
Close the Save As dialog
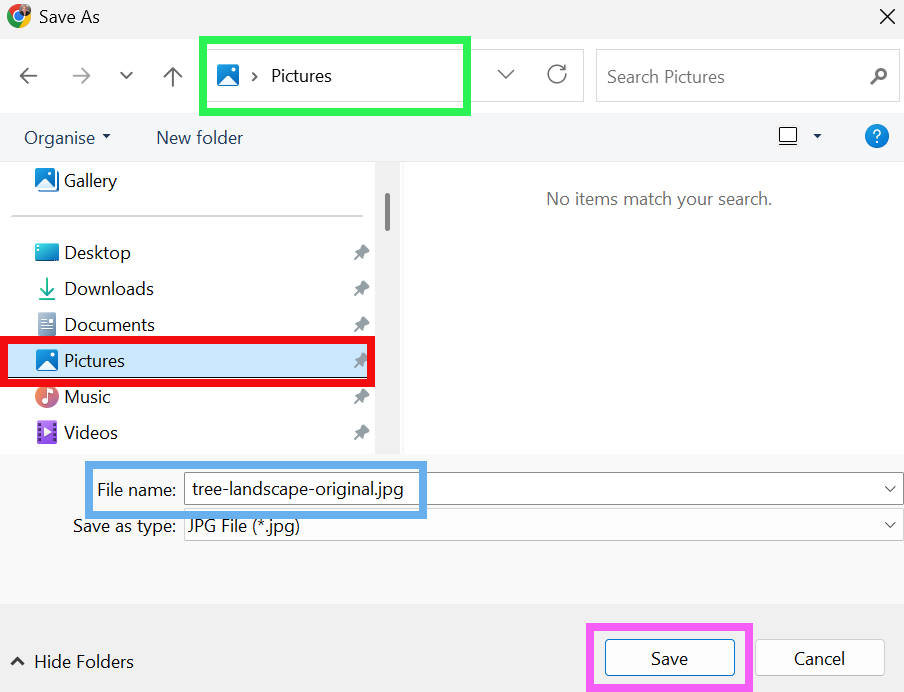pos(887,17)
